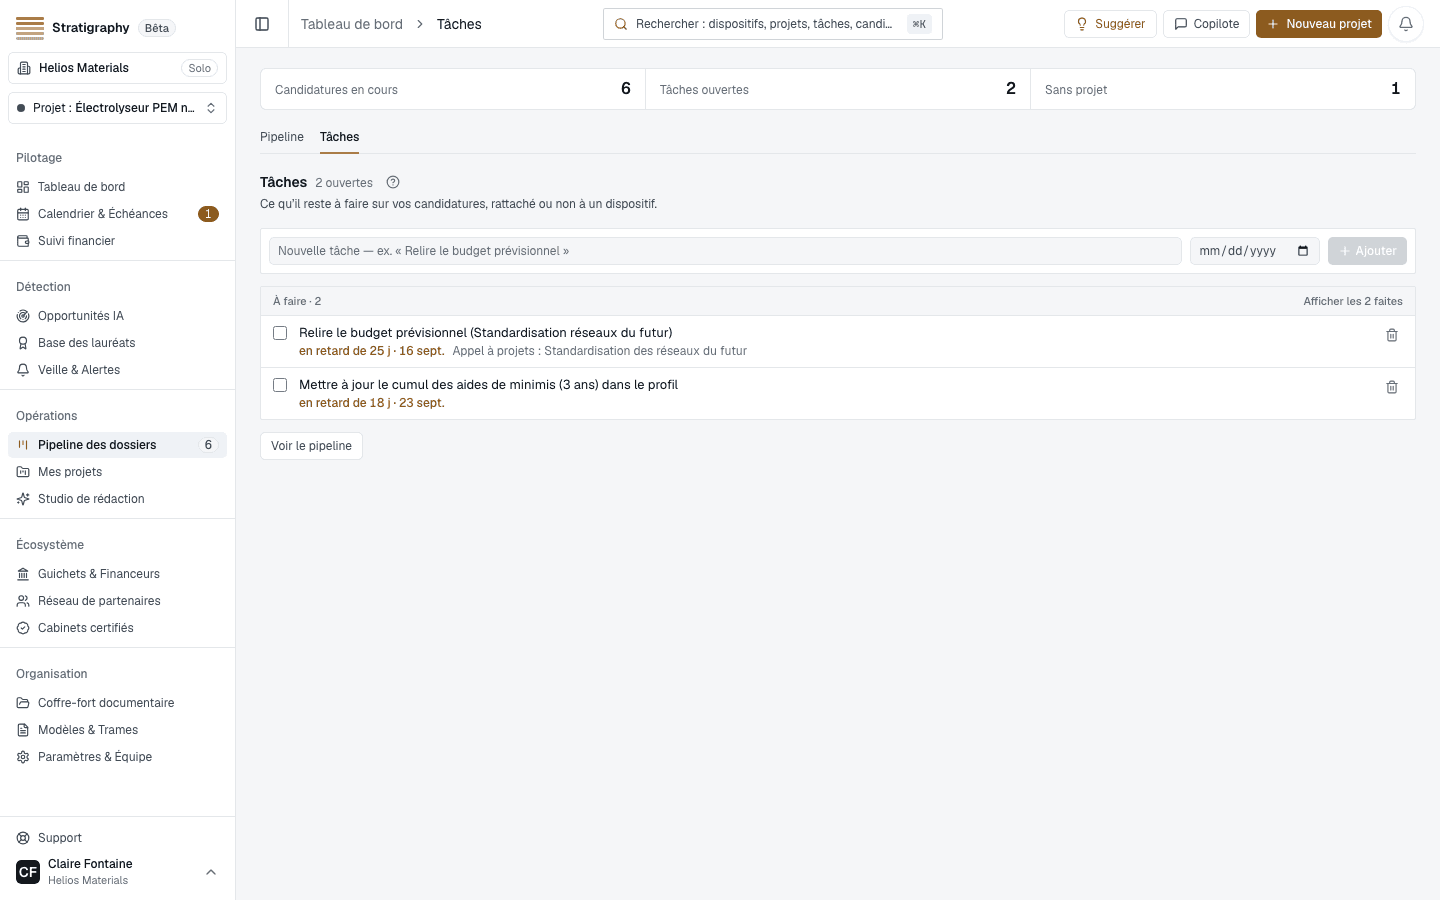Viewport: 1440px width, 900px height.
Task: Open Guichets & Financeurs
Action: pos(117,574)
